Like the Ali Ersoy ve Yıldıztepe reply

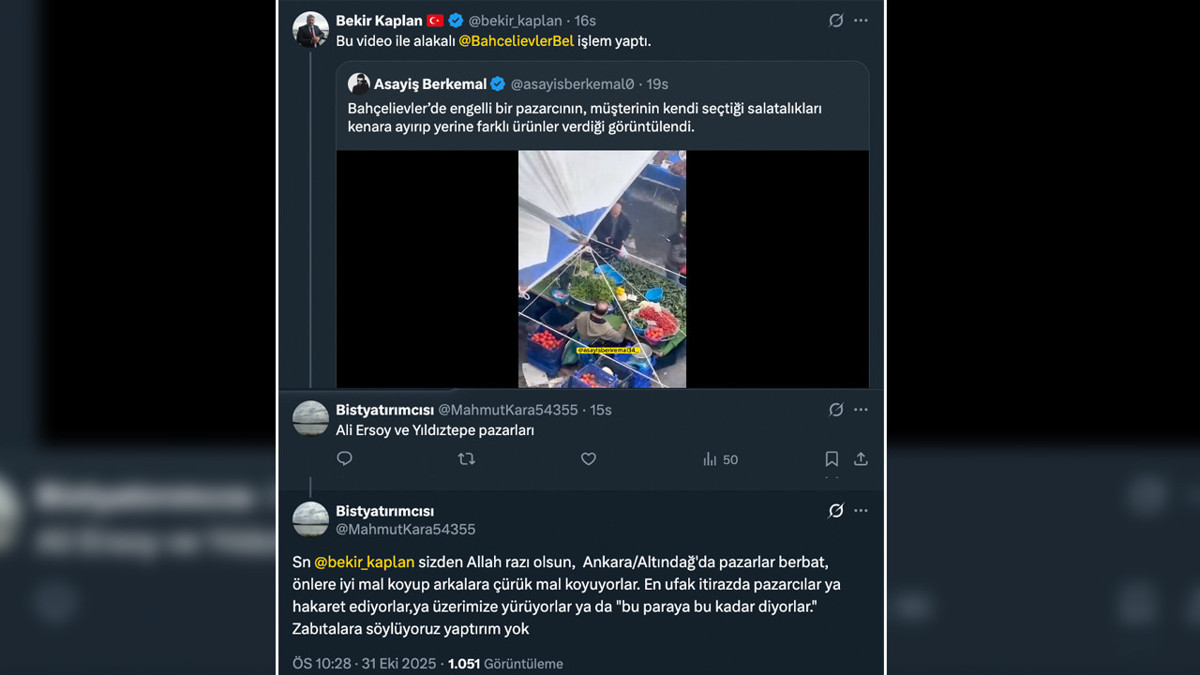click(588, 459)
